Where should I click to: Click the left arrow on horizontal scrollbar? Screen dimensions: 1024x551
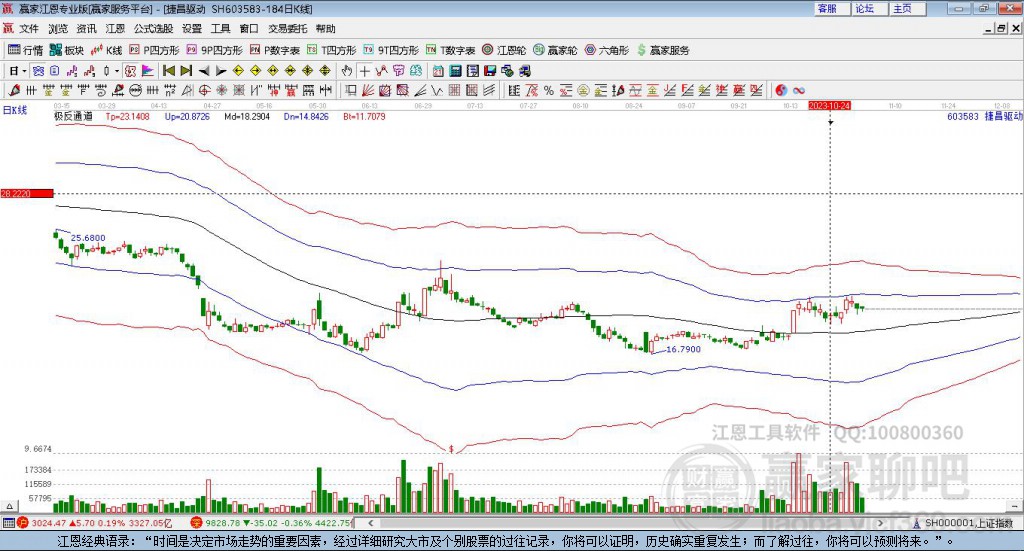point(370,523)
